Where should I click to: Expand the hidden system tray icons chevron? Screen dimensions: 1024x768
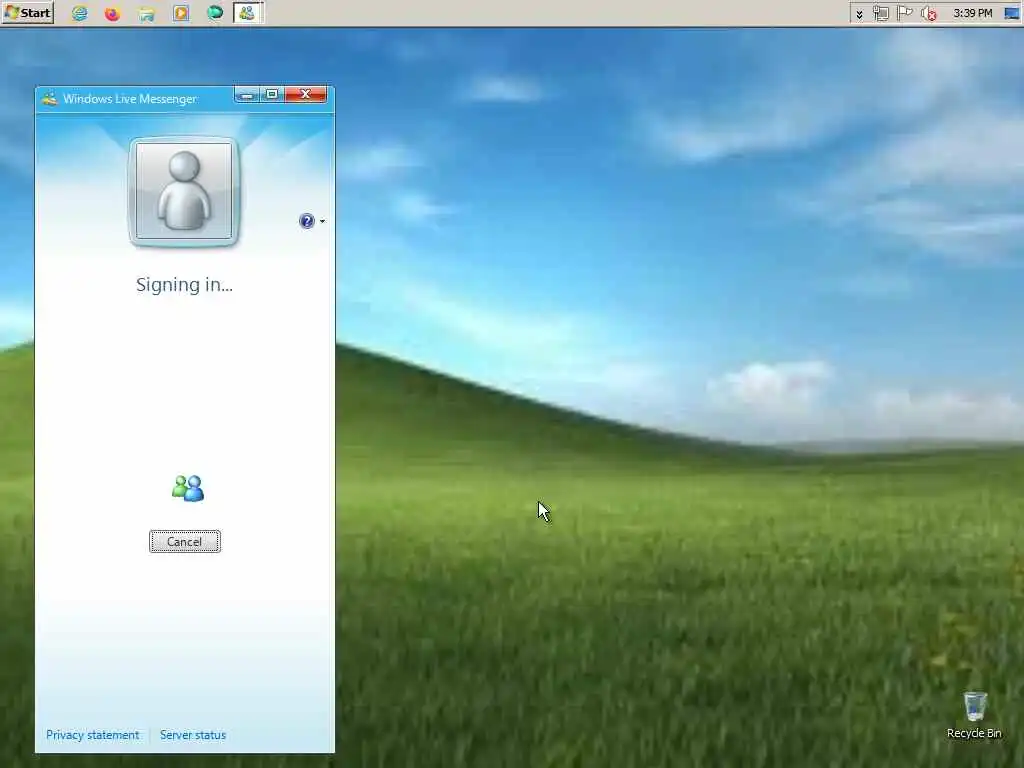[x=859, y=14]
